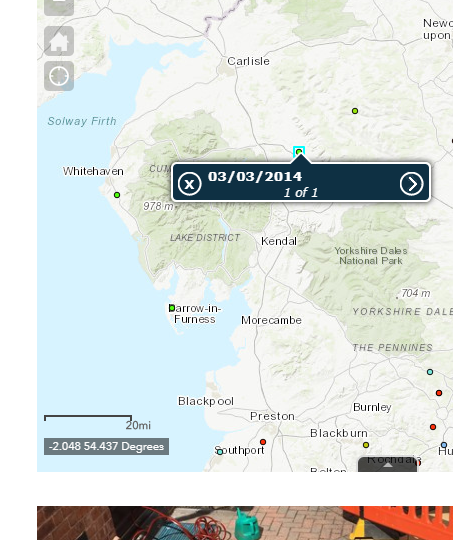Viewport: 453px width, 540px height.
Task: Close the 03/03/2014 popup
Action: click(189, 184)
